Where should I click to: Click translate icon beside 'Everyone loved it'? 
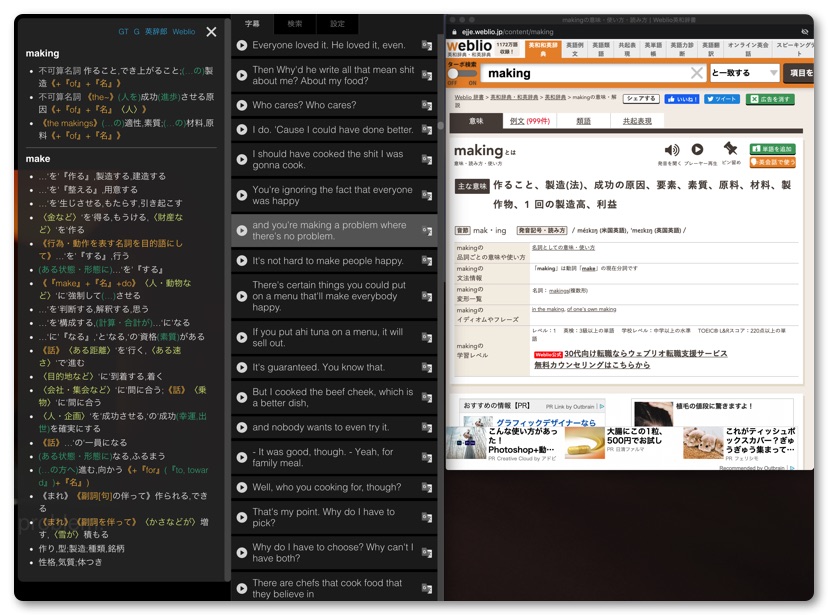pos(427,46)
